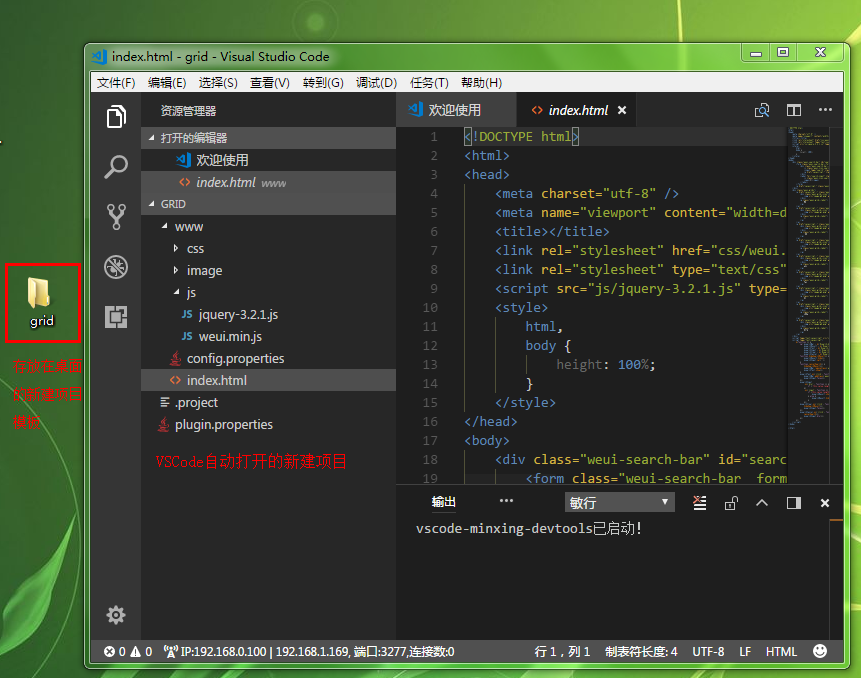Open the Explorer view in activity bar
The width and height of the screenshot is (861, 678).
[116, 116]
